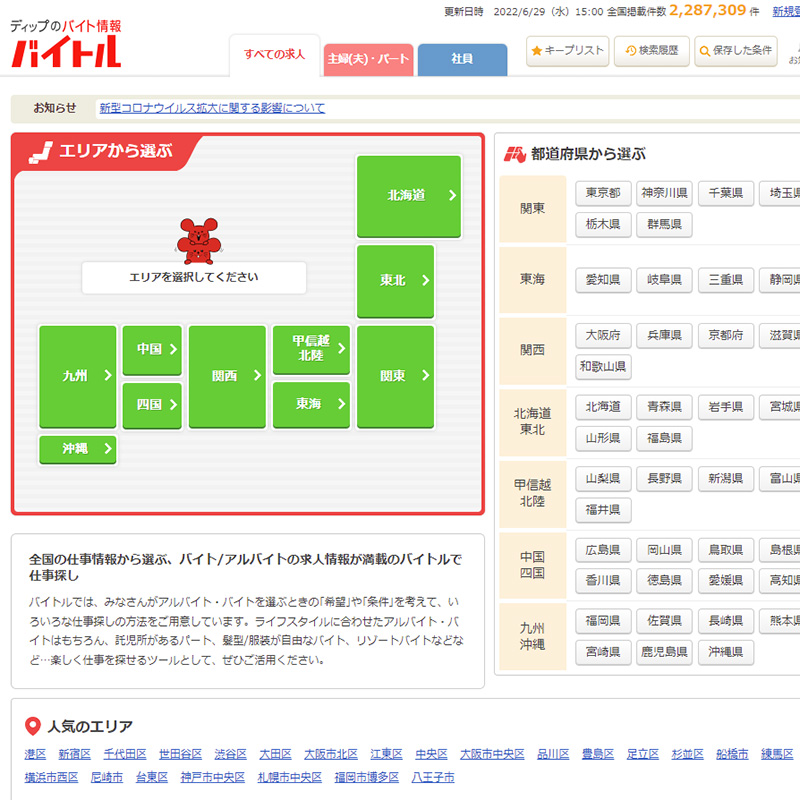This screenshot has width=800, height=800.
Task: Select the 九州 area tile
Action: tap(78, 377)
